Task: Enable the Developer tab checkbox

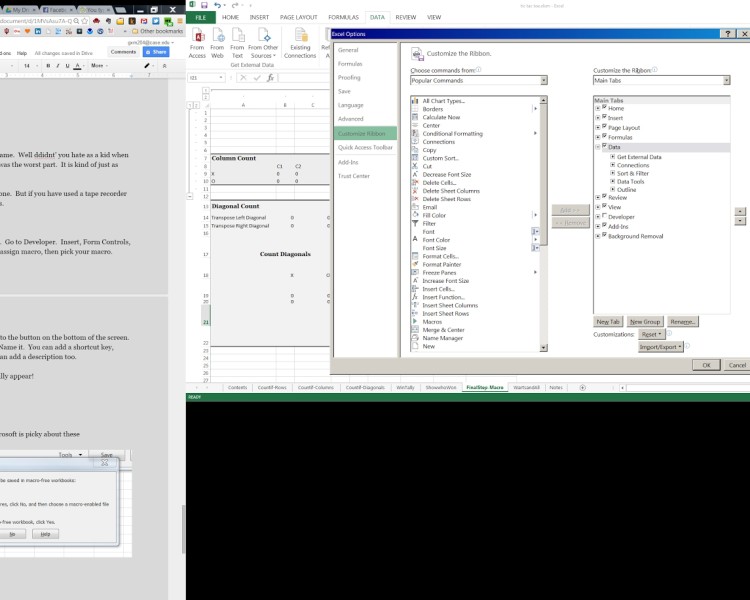Action: (x=604, y=216)
